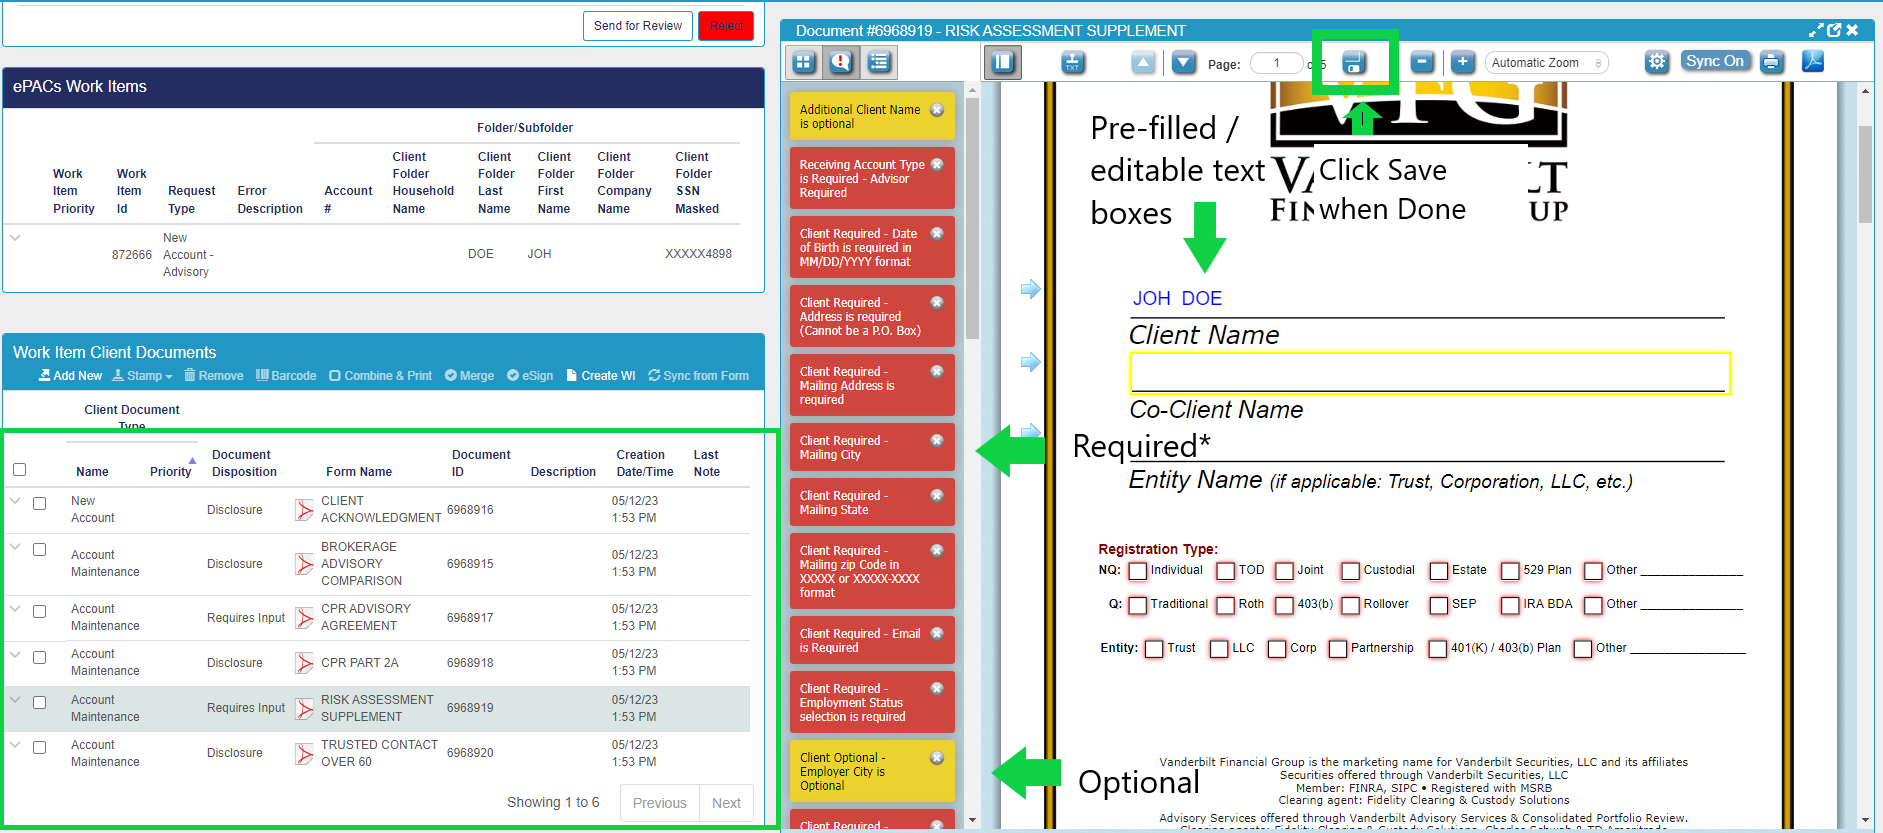Open the Stamp dropdown menu
The image size is (1883, 833).
tap(142, 376)
